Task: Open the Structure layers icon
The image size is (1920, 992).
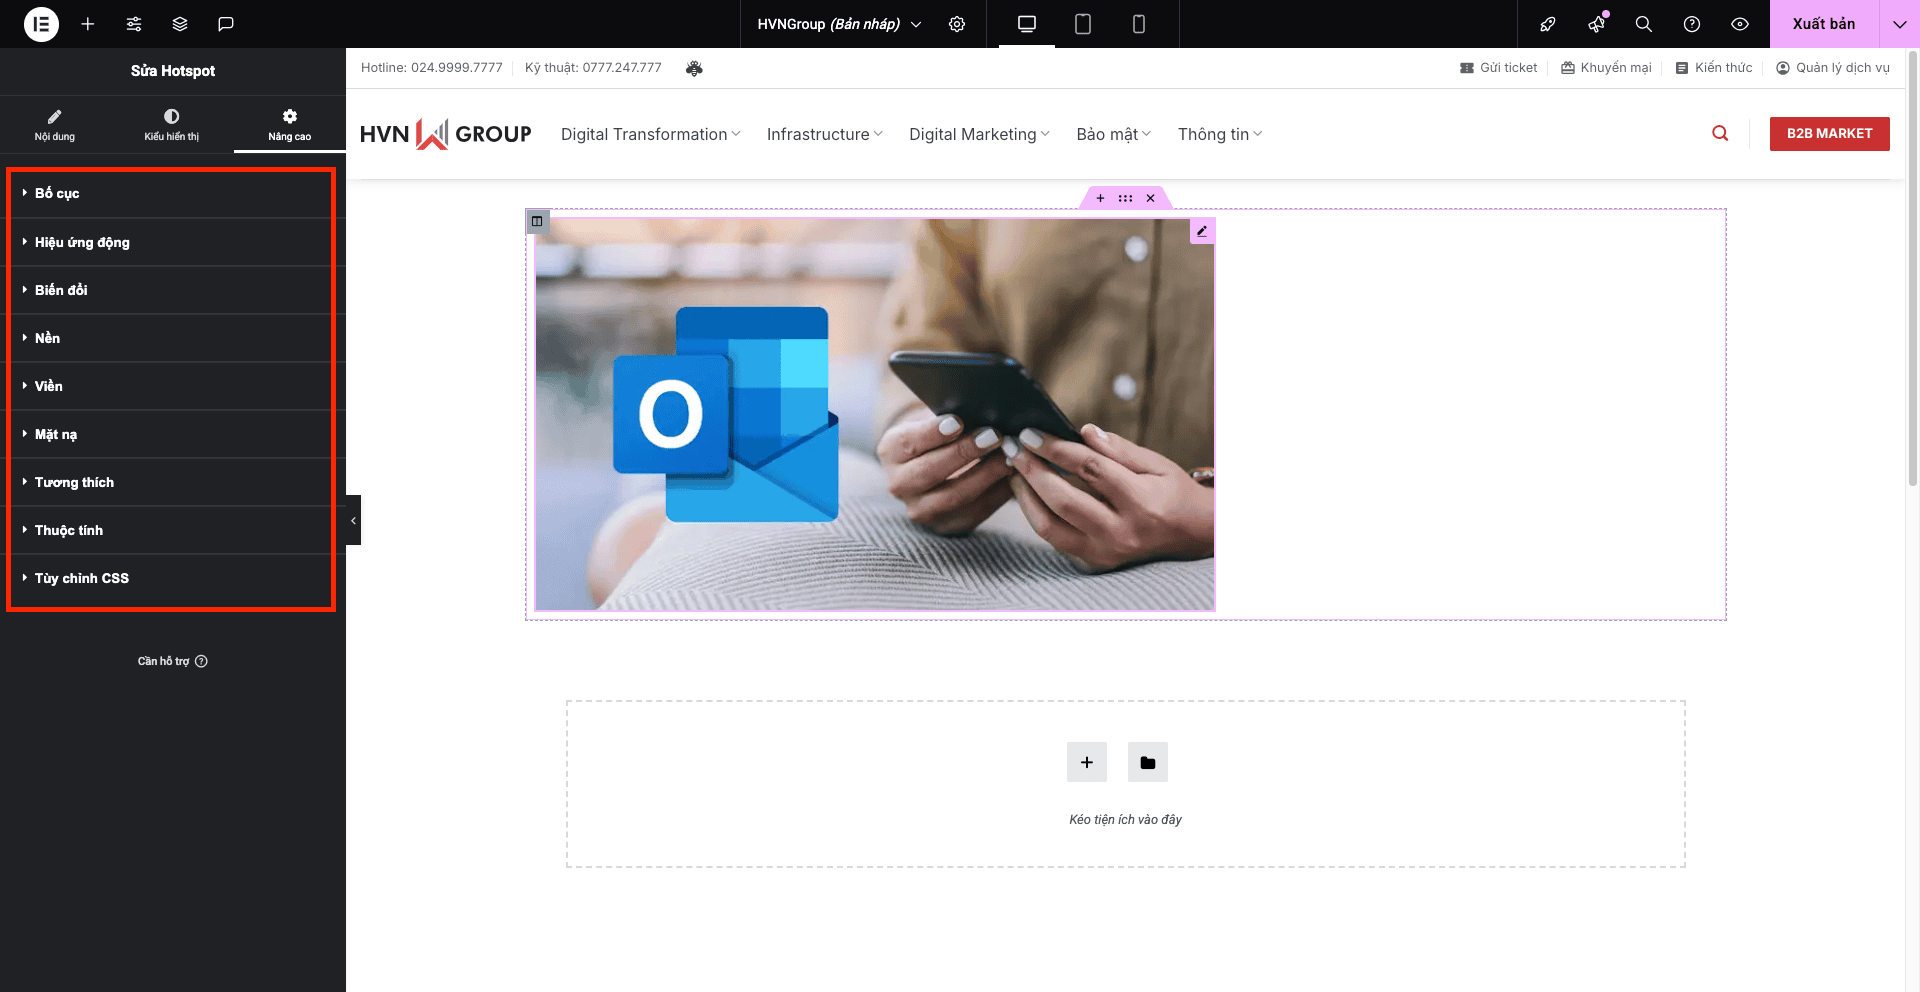Action: [x=180, y=24]
